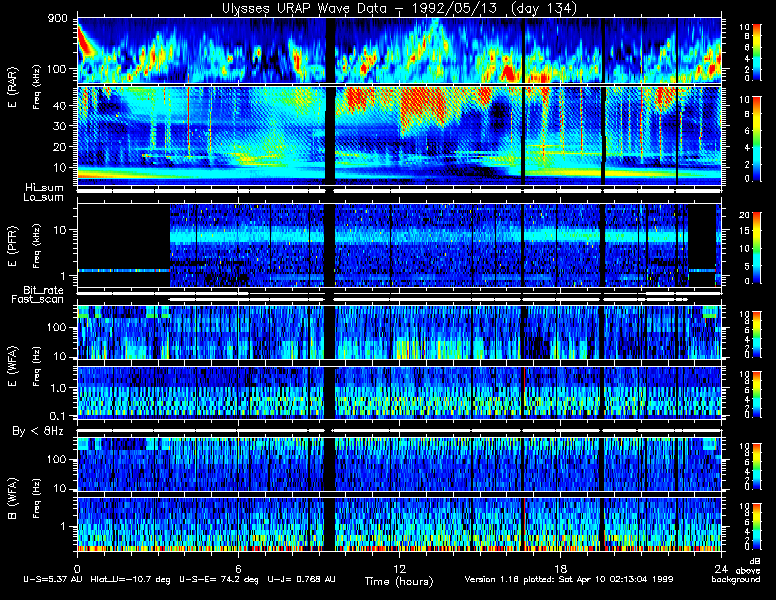This screenshot has height=600, width=776.
Task: Click the 'Fast_scan' status label
Action: point(38,300)
